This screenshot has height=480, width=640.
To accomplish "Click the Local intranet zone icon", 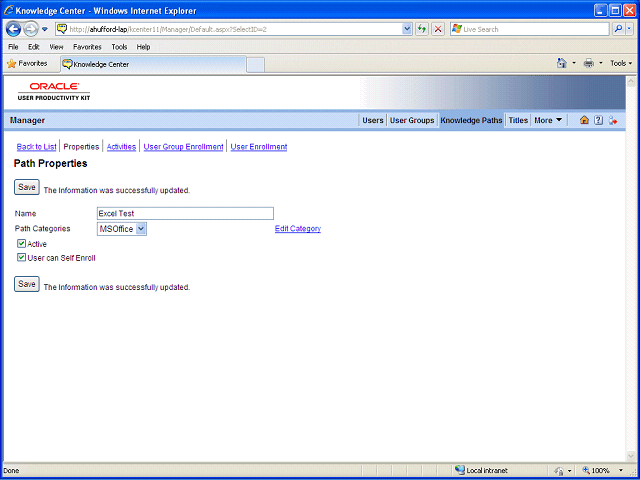I will pos(460,470).
